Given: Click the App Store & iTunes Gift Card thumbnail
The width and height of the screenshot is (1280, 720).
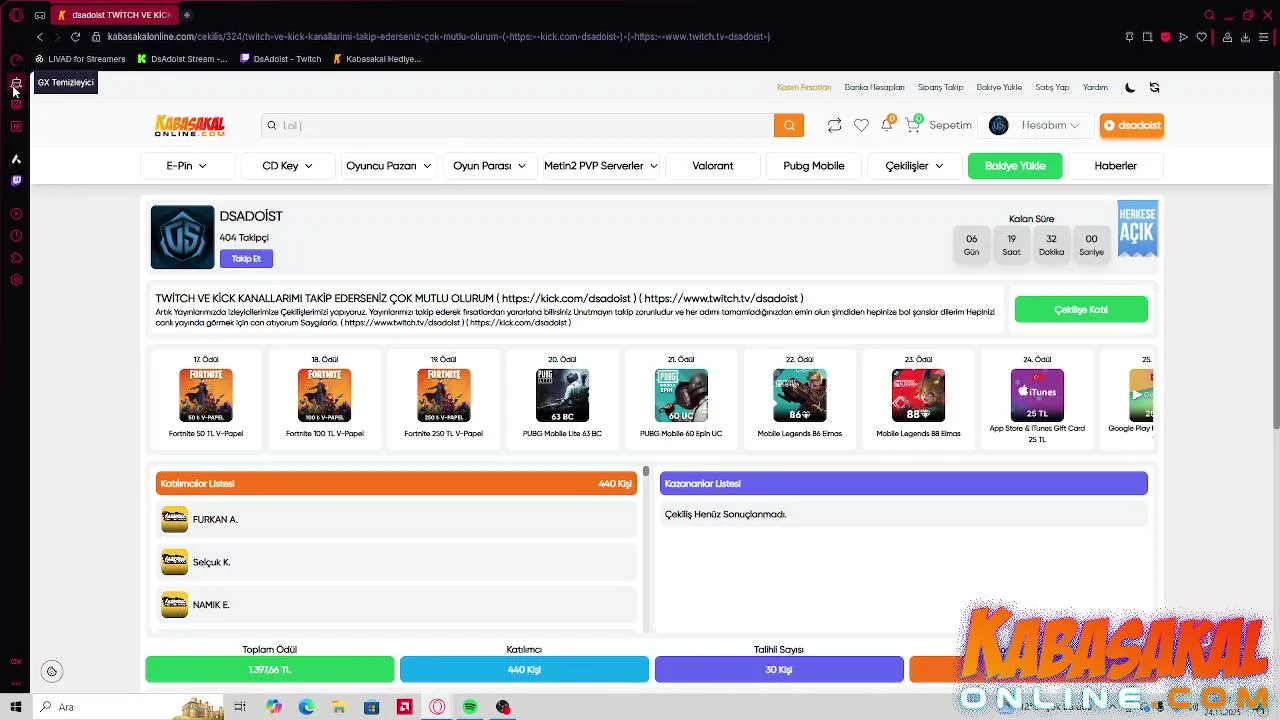Looking at the screenshot, I should (x=1037, y=395).
